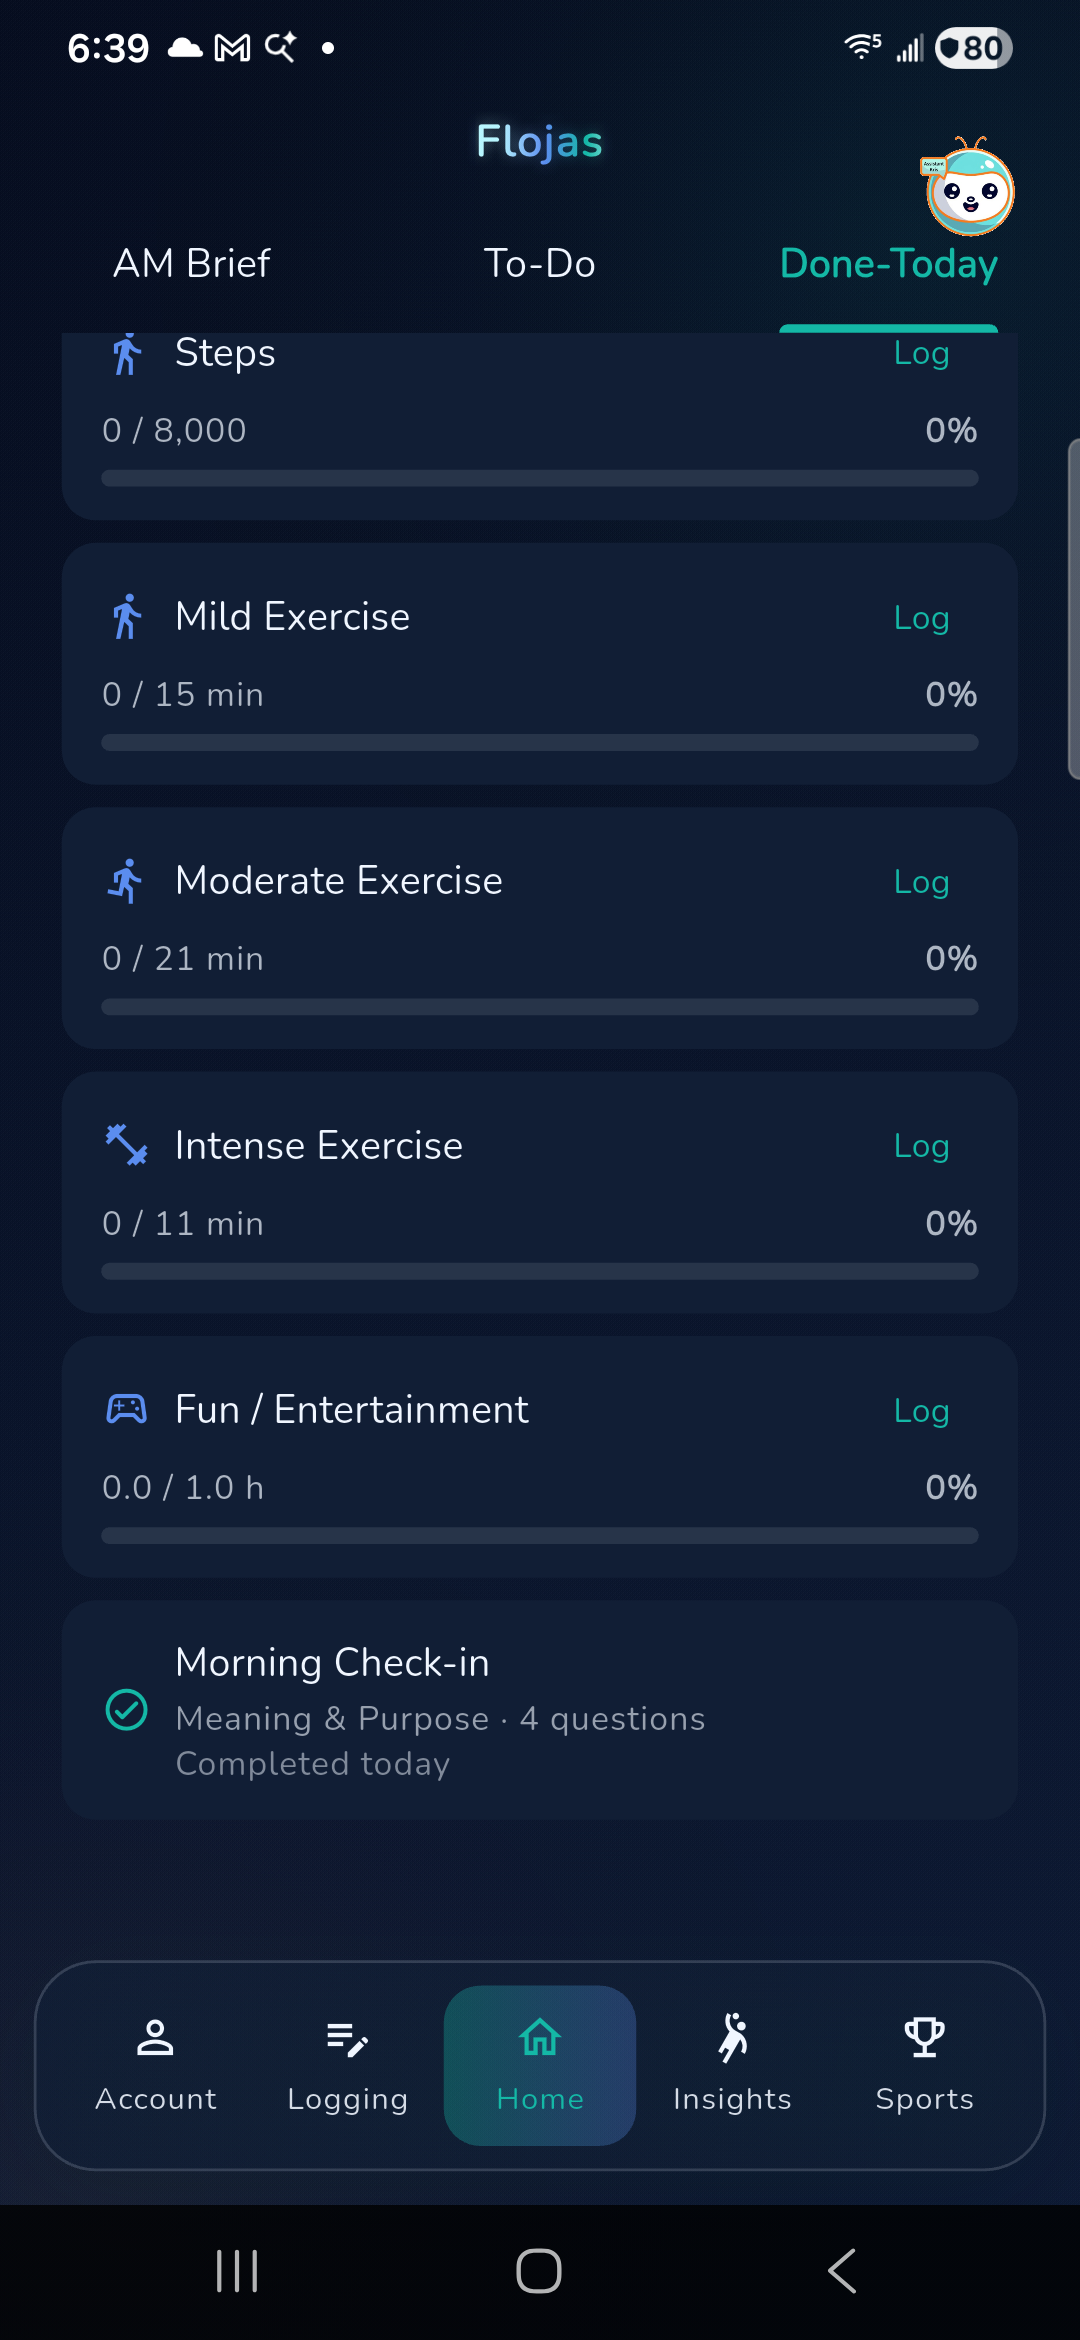
Task: Tap the Moderate Exercise running icon
Action: (126, 881)
